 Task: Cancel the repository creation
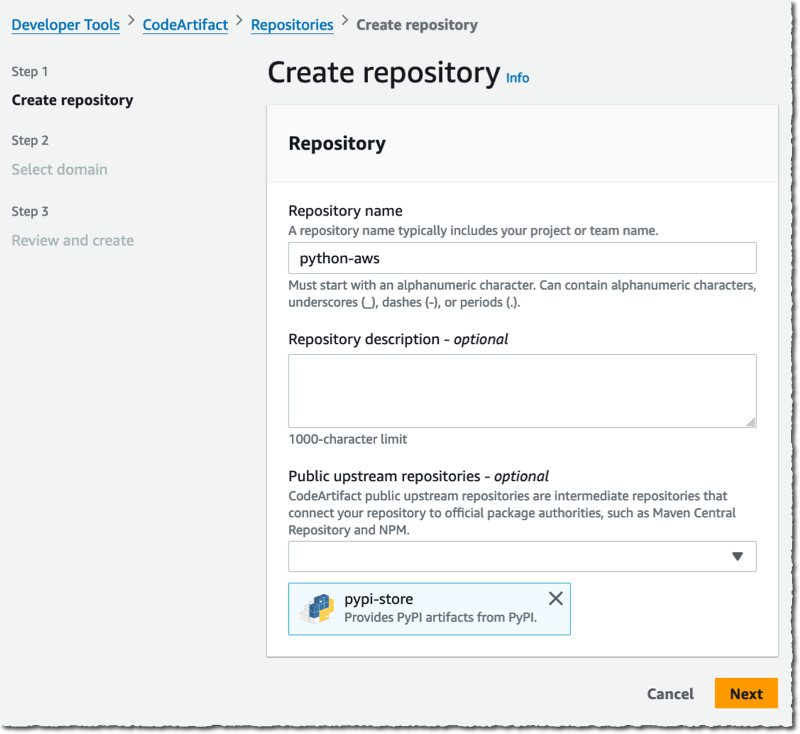[670, 693]
